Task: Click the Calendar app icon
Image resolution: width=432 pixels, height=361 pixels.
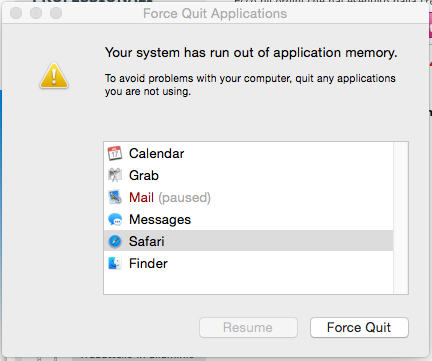Action: coord(115,153)
